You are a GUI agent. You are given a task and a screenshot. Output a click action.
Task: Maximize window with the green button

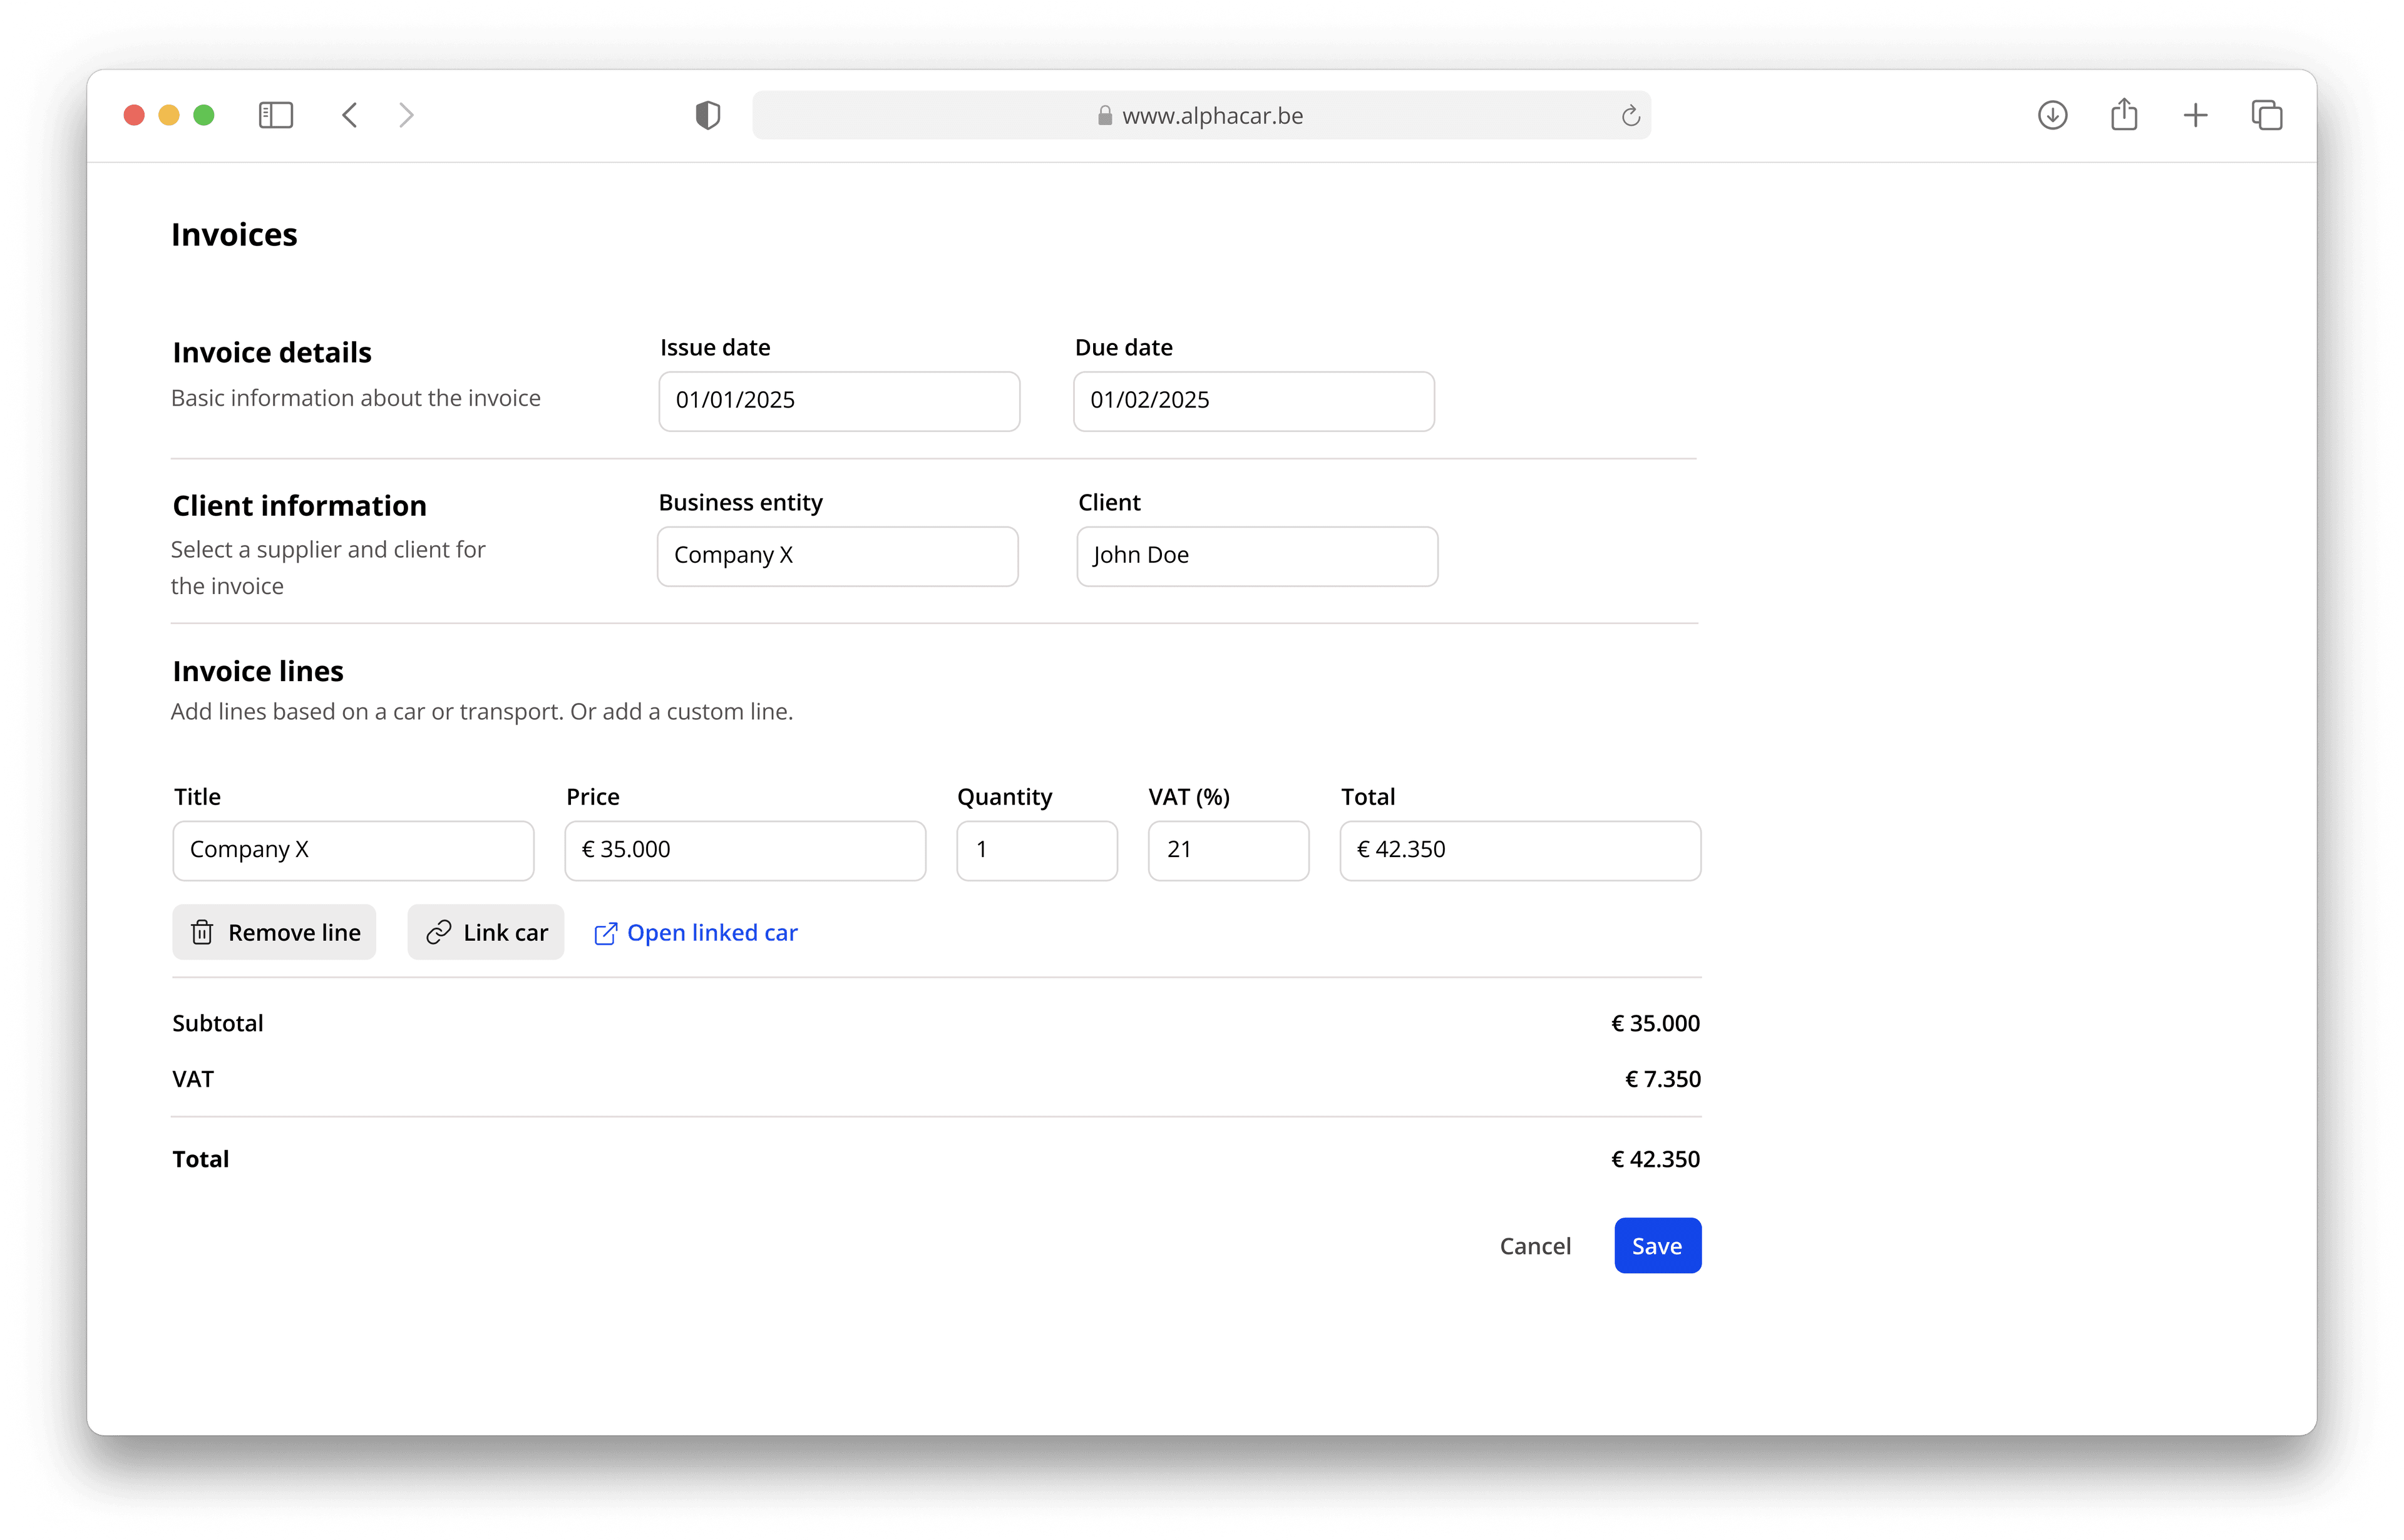pos(204,115)
